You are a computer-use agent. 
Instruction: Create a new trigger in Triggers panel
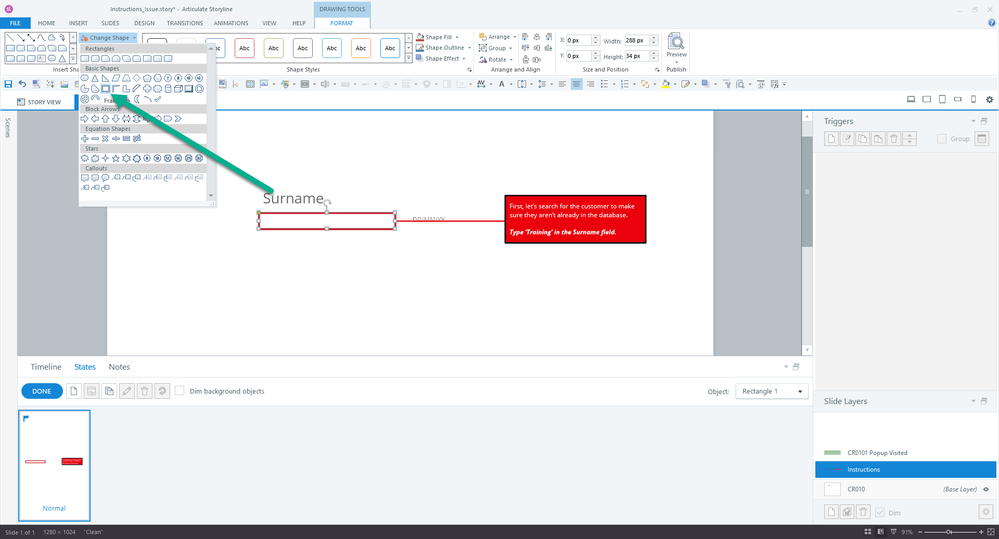tap(830, 139)
